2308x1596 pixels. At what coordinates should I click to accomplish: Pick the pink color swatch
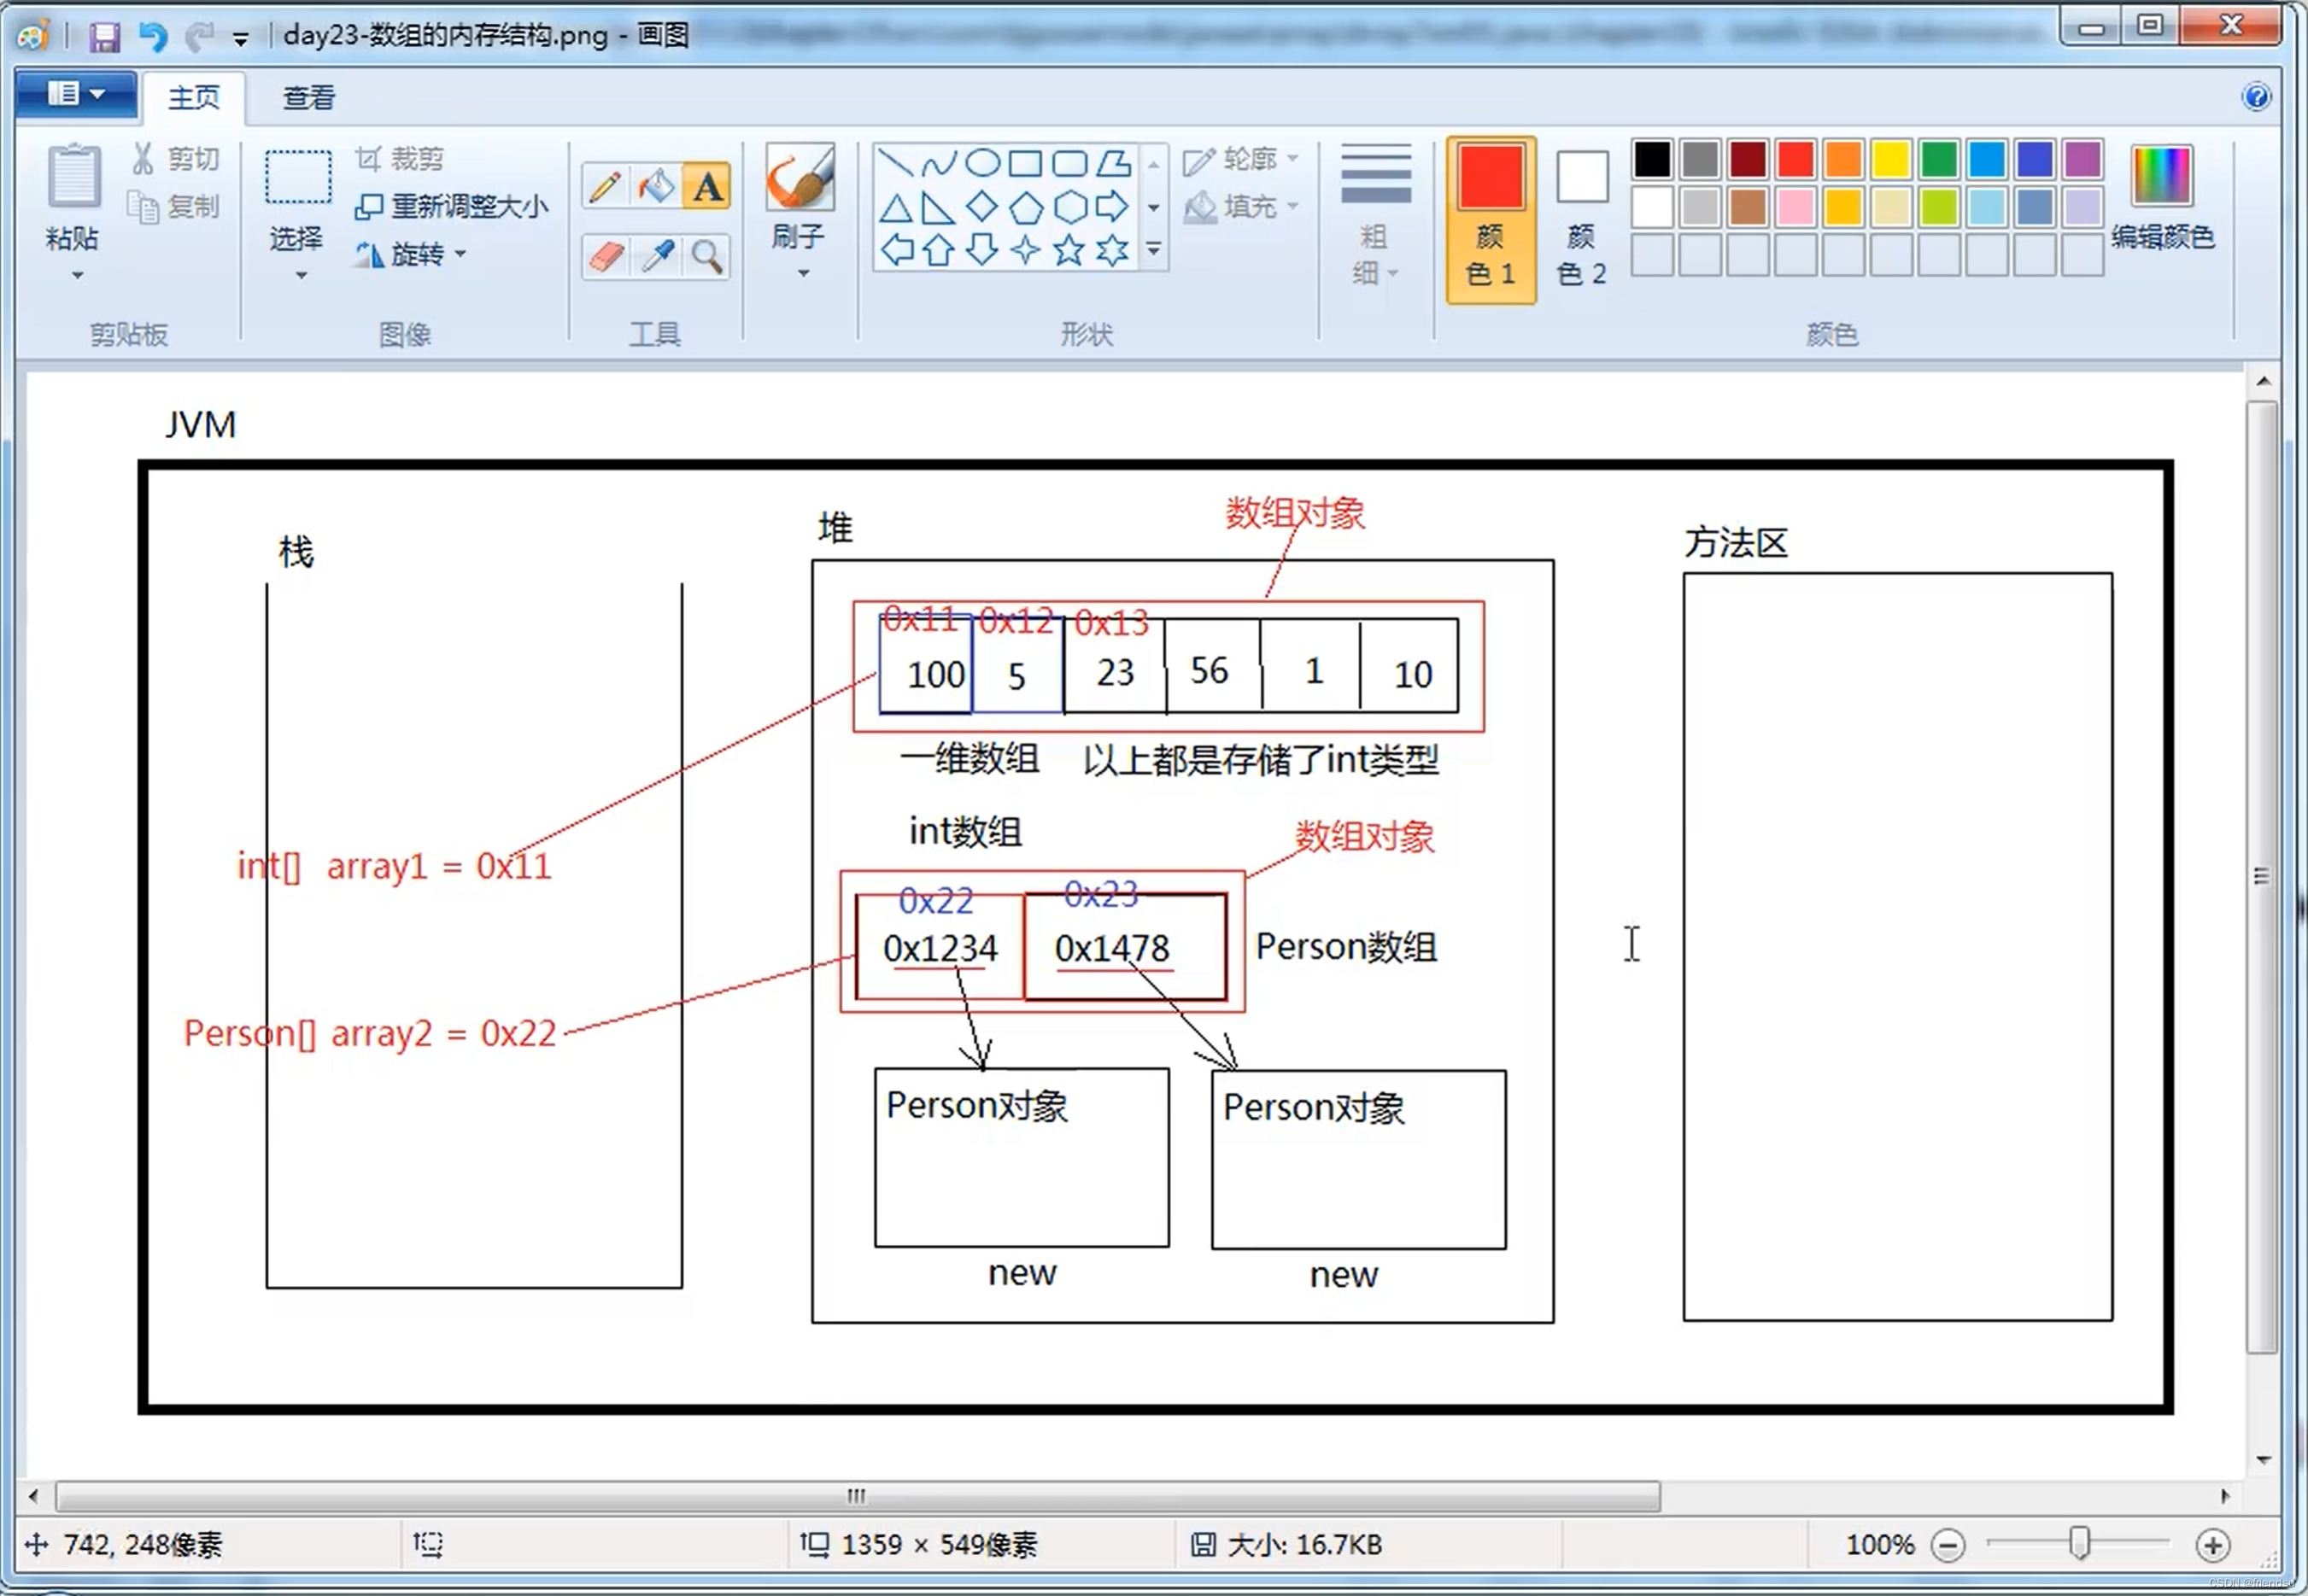click(x=1796, y=207)
